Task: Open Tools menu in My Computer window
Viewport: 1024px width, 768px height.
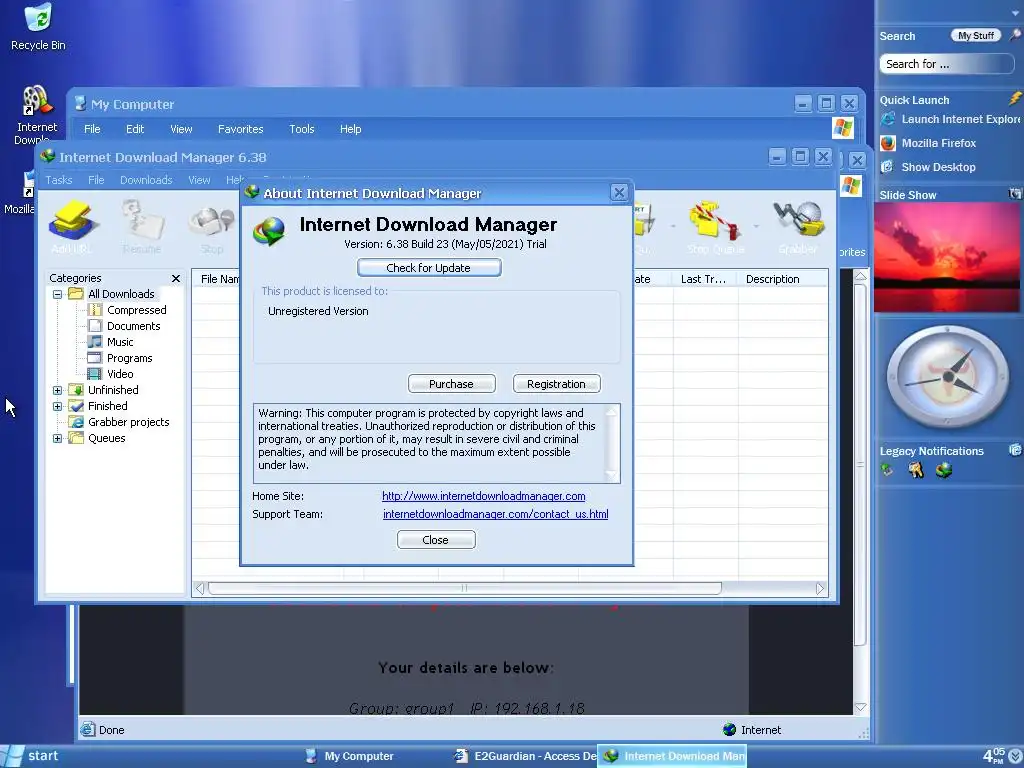Action: (x=302, y=129)
